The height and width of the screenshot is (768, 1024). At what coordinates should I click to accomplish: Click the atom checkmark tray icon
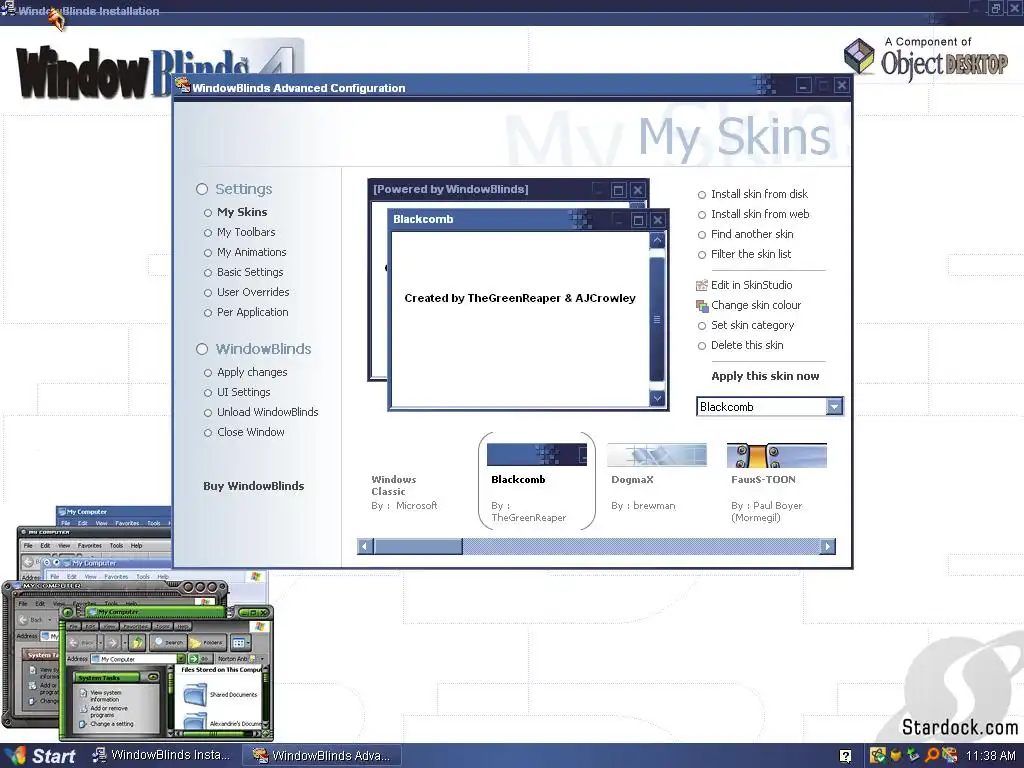877,756
